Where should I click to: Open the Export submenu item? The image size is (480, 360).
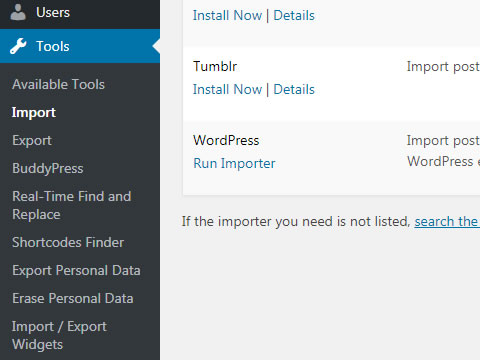pos(32,141)
